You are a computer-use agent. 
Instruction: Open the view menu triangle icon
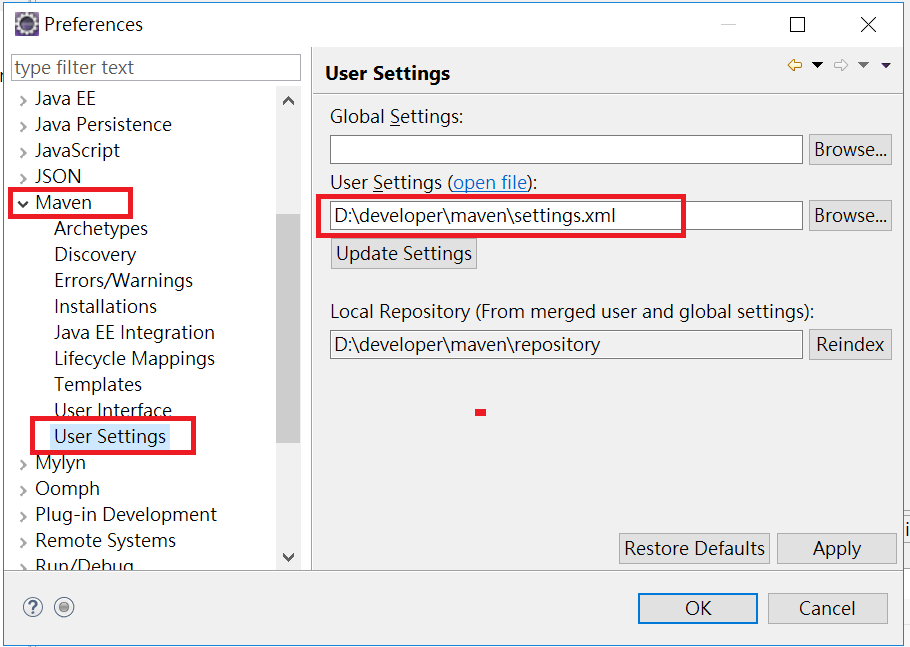pos(886,65)
